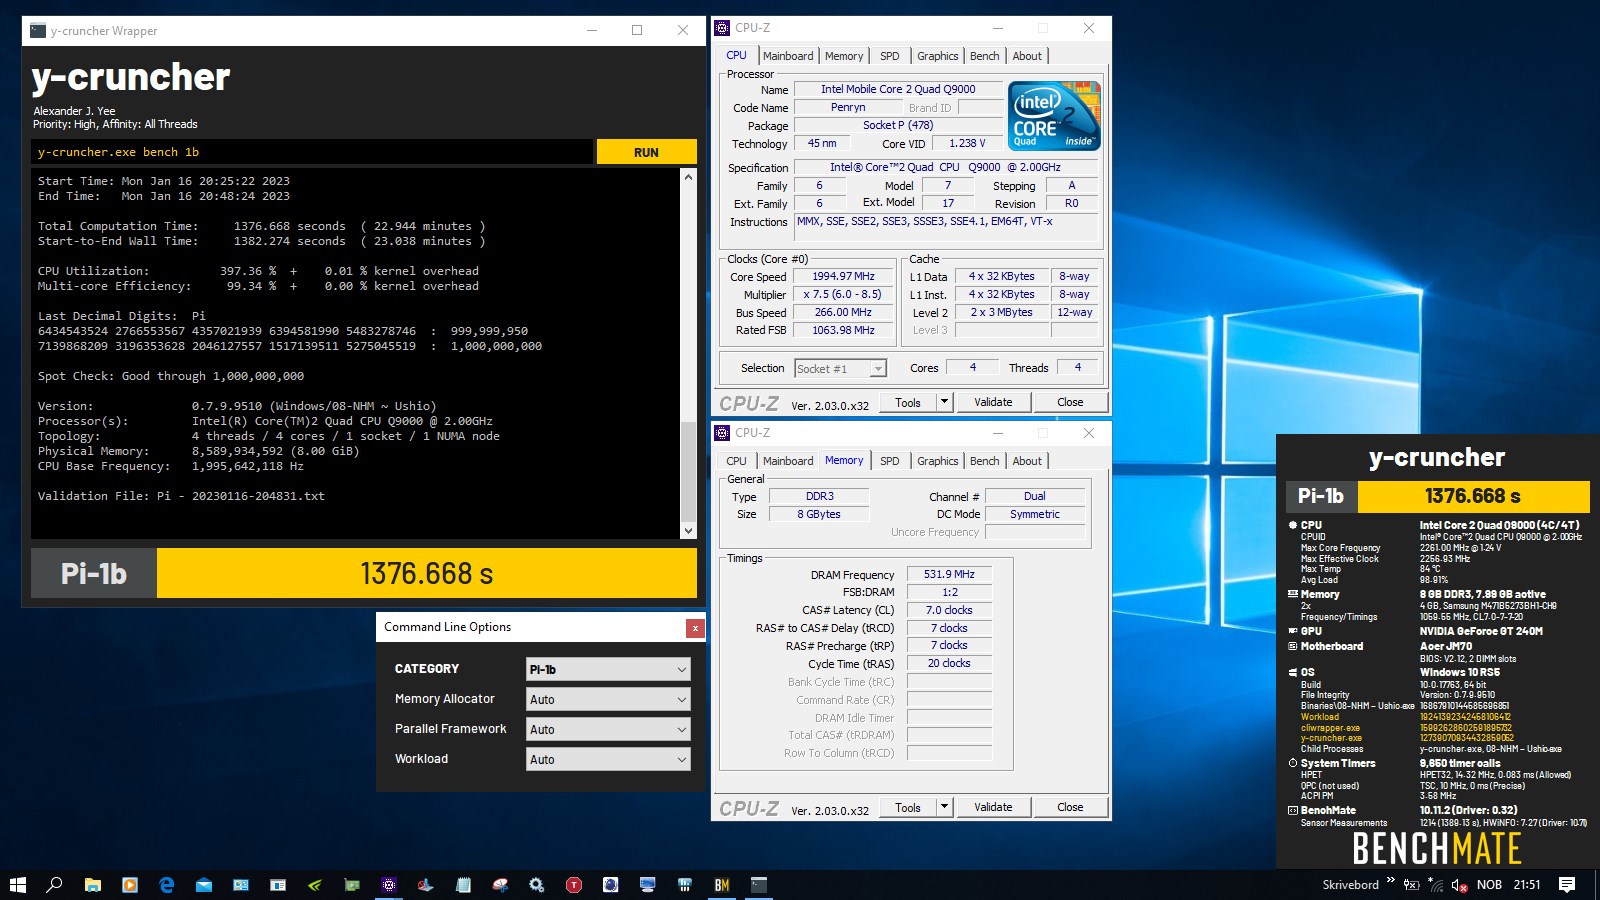Viewport: 1600px width, 900px height.
Task: Open SPD tab in top CPU-Z window
Action: click(x=890, y=56)
